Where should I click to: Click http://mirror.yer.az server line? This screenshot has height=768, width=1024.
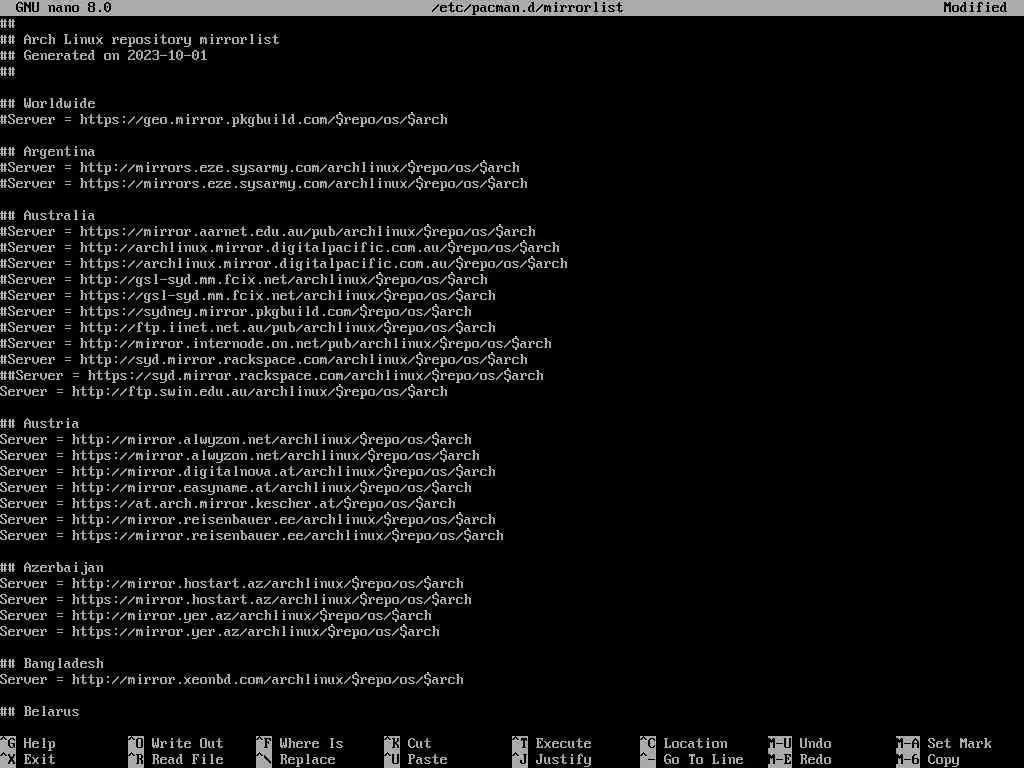(216, 615)
